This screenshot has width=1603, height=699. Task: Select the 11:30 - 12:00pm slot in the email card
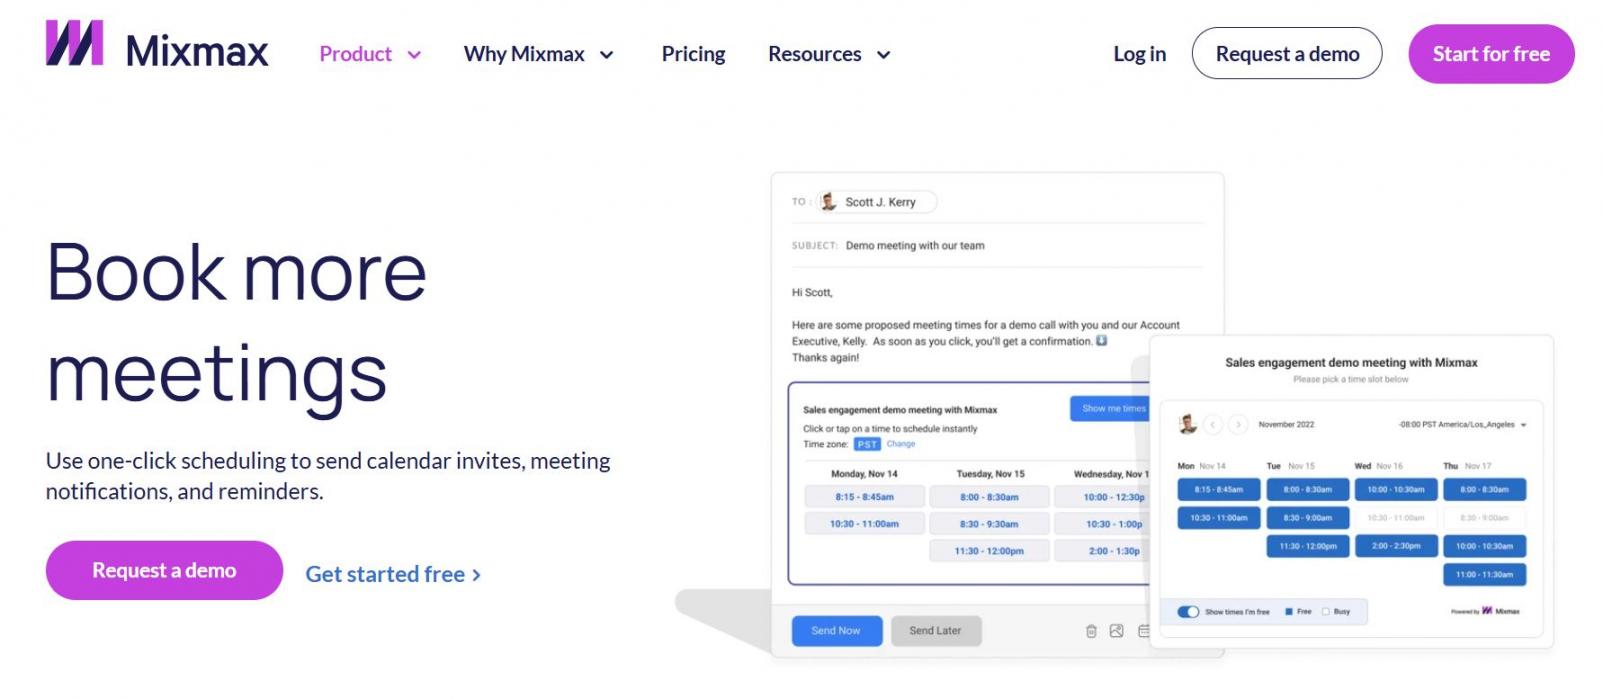(989, 551)
